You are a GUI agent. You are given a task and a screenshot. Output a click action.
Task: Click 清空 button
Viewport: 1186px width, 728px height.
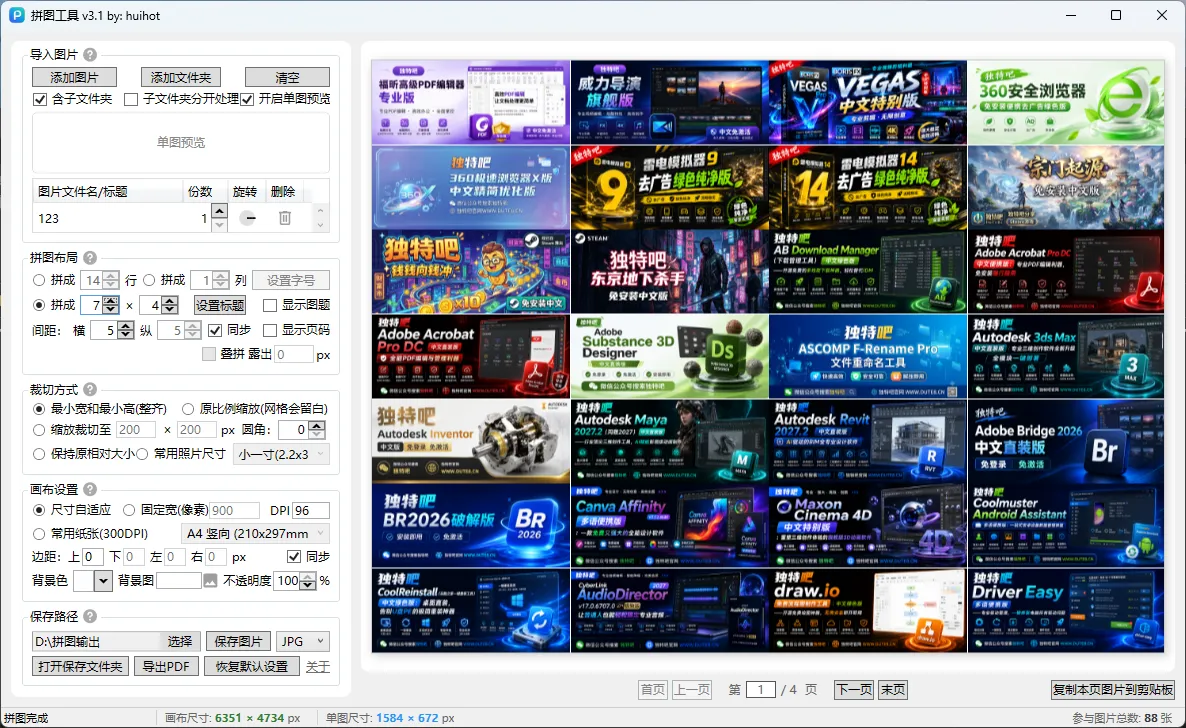(x=287, y=77)
